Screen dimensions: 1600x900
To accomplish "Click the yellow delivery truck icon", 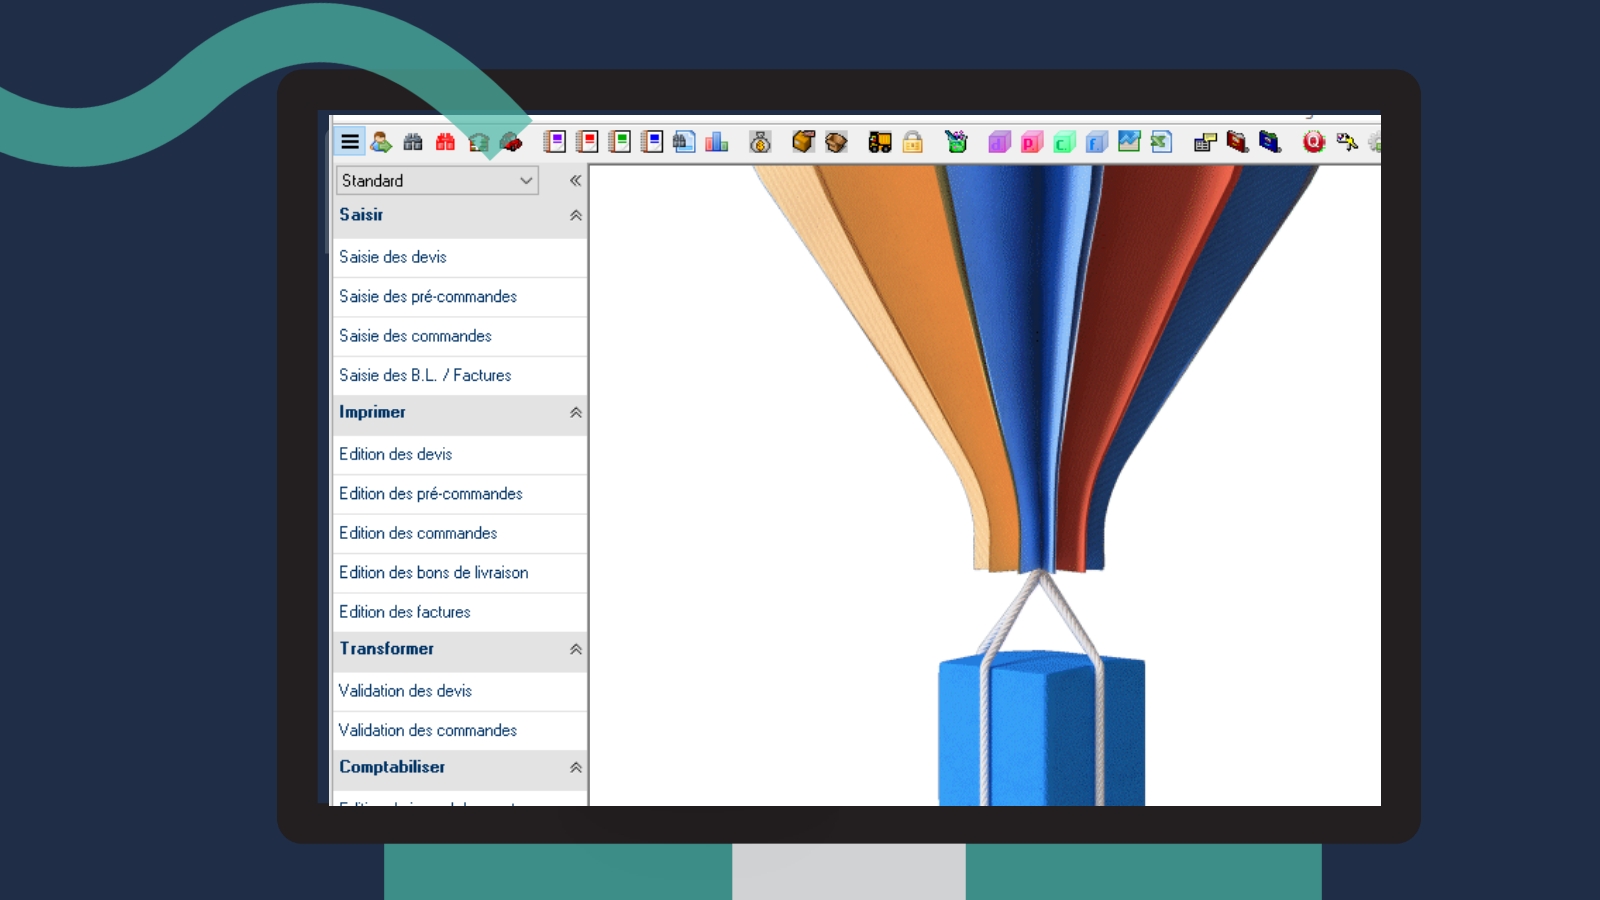I will [x=880, y=142].
